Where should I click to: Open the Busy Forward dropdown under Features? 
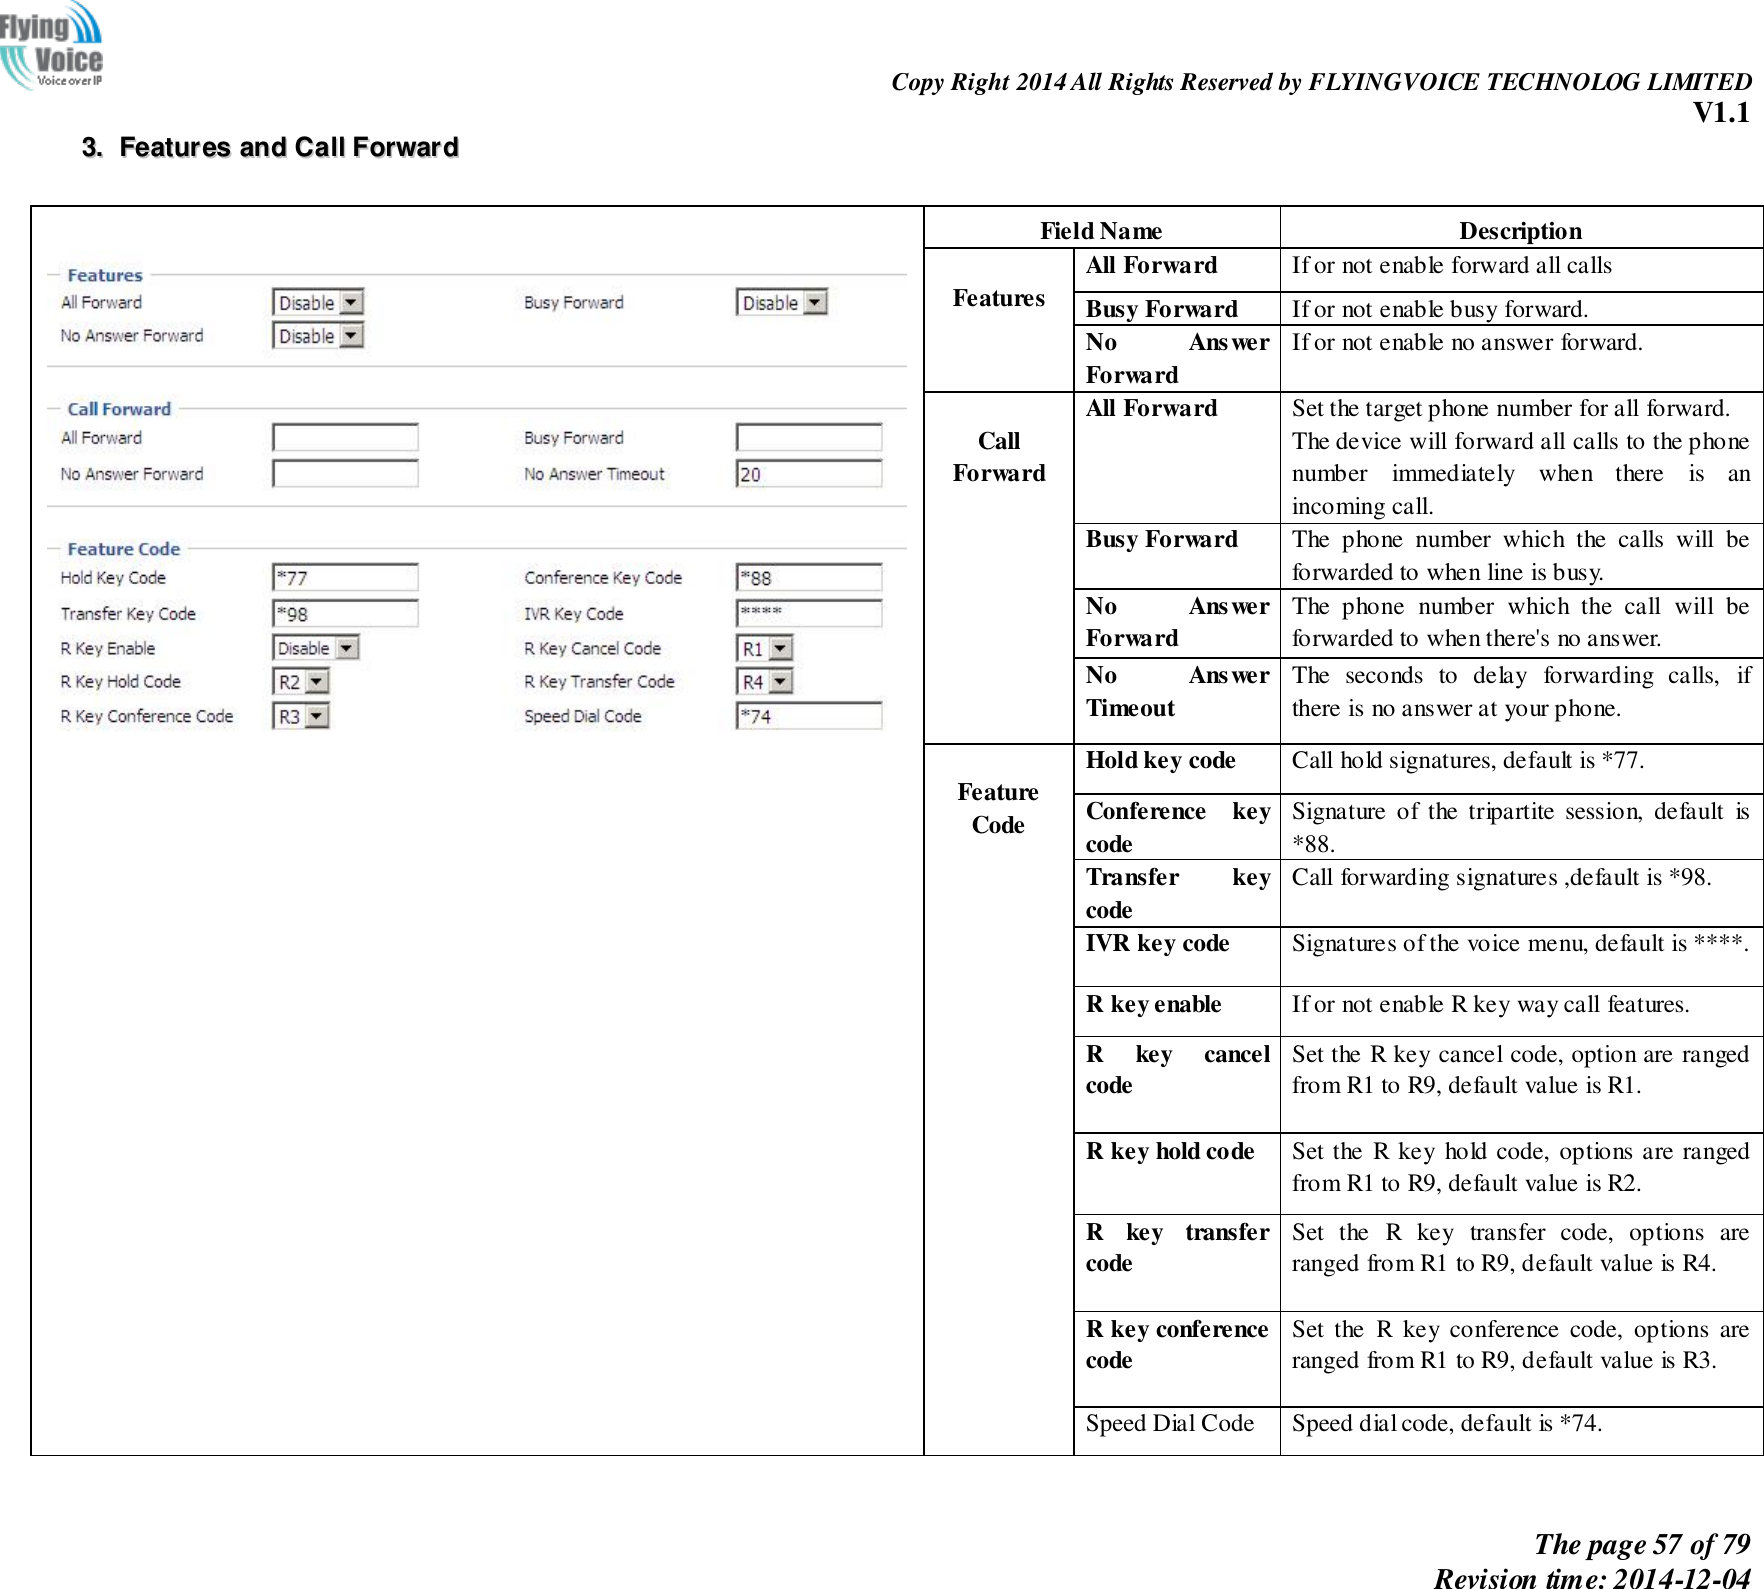pos(782,302)
